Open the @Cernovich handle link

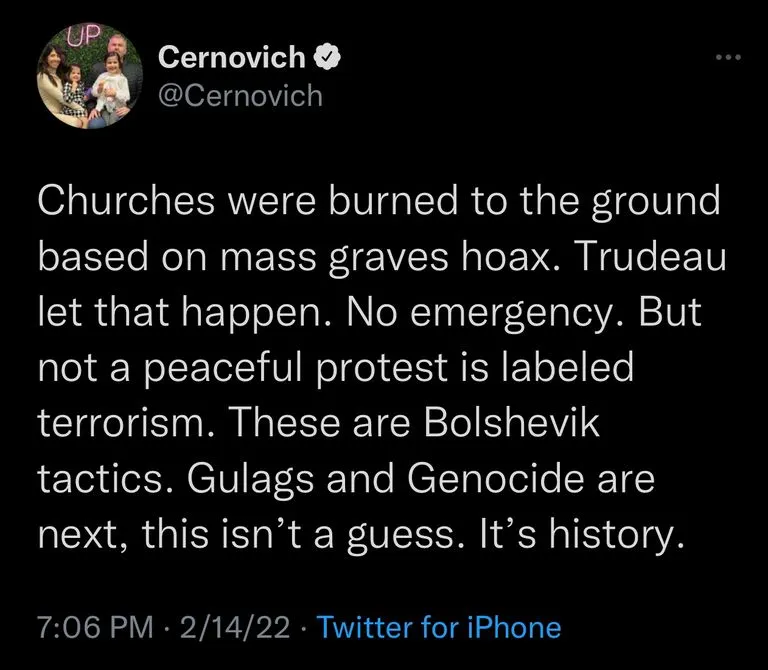click(241, 95)
